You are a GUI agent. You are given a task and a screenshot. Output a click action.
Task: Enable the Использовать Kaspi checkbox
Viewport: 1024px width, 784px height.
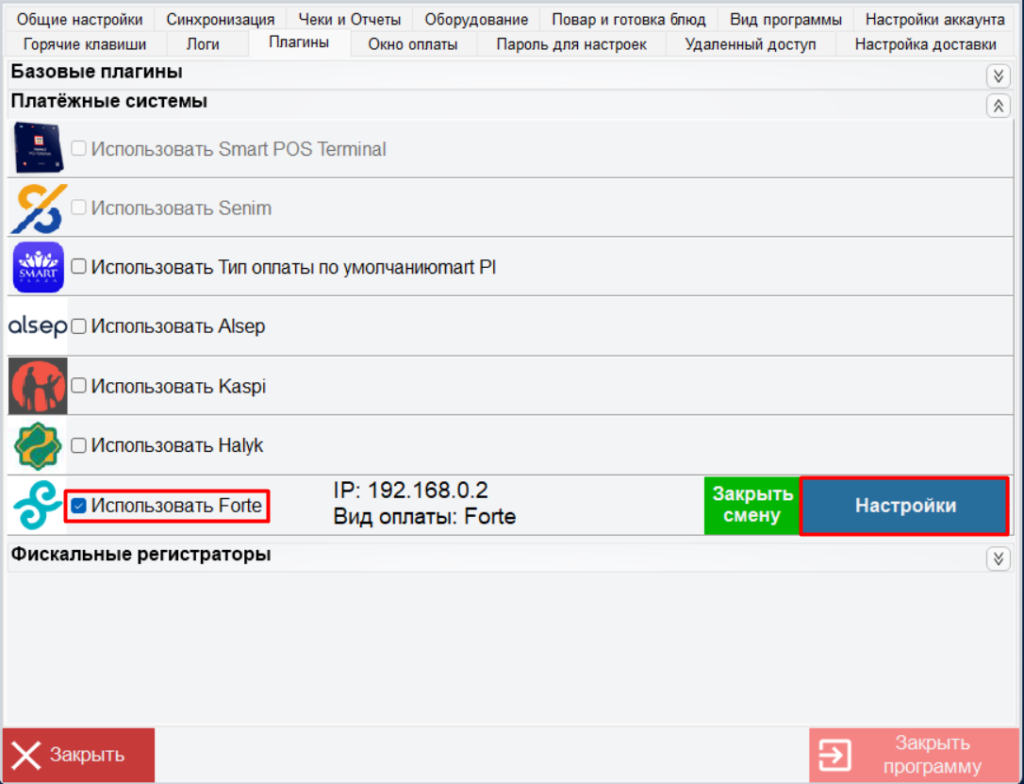[78, 386]
